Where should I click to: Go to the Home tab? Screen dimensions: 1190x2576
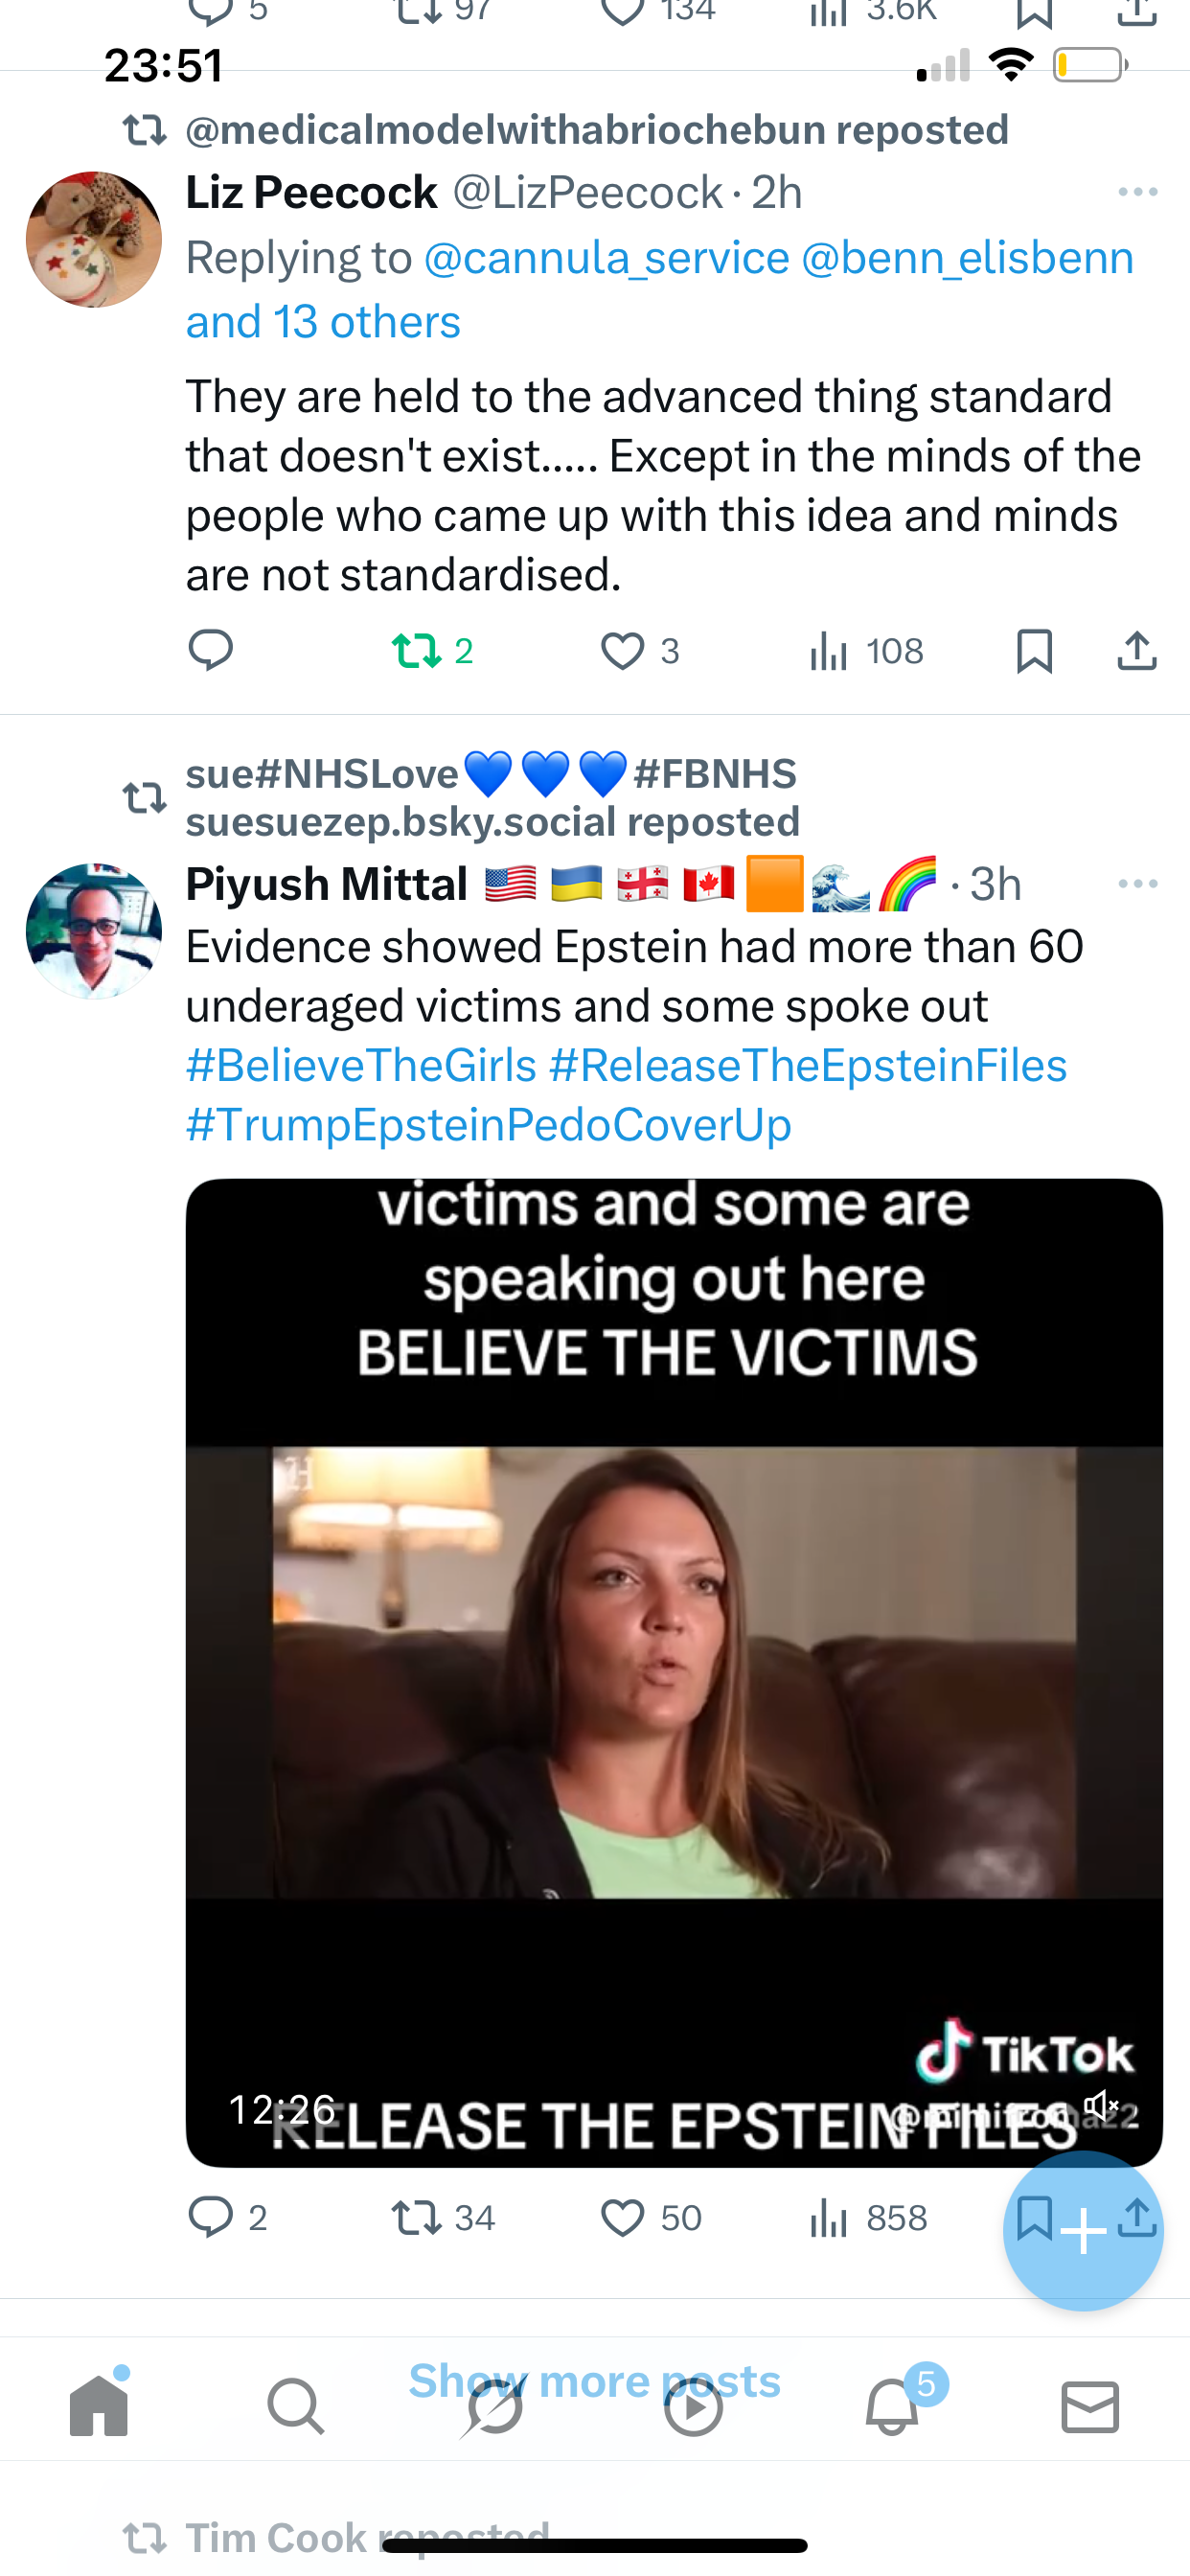point(99,2405)
